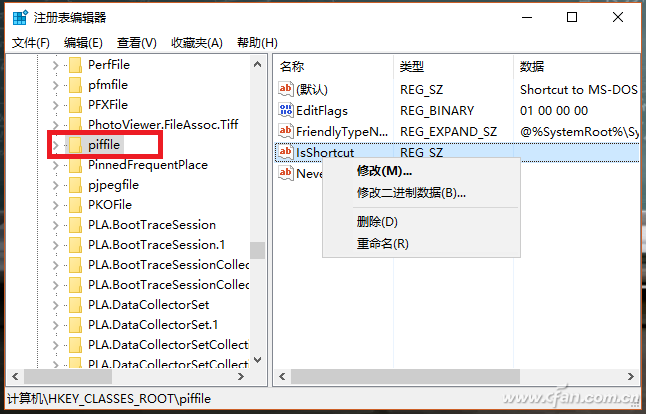Choose 修改二进制数据(B)... from context menu
The image size is (646, 414).
[421, 193]
